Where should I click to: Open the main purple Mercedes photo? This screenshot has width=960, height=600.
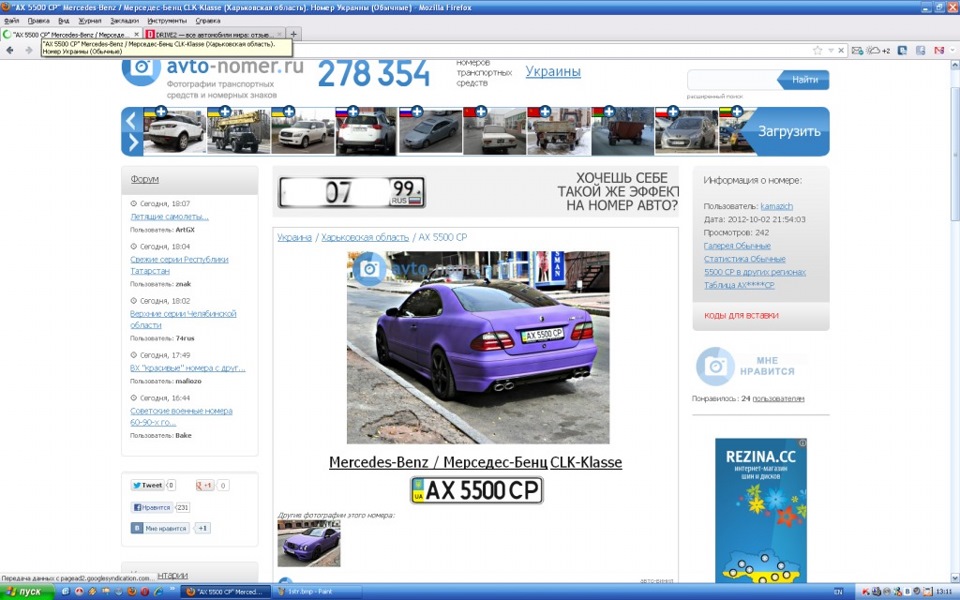[478, 347]
